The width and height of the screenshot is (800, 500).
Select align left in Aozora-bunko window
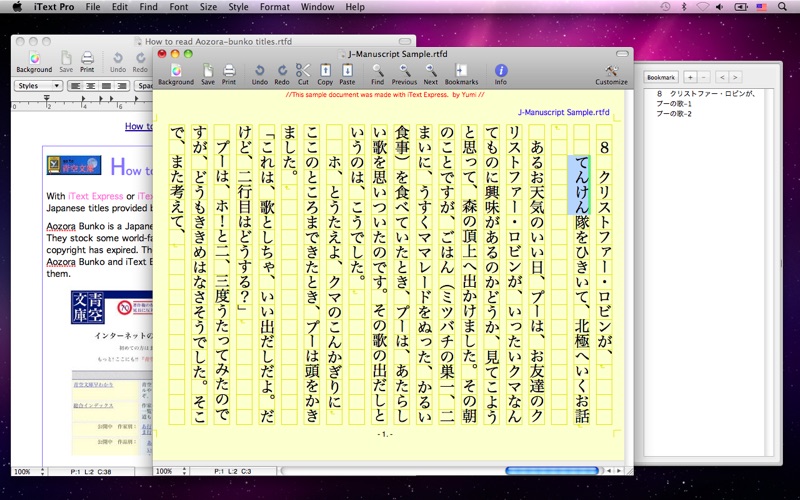(x=76, y=86)
